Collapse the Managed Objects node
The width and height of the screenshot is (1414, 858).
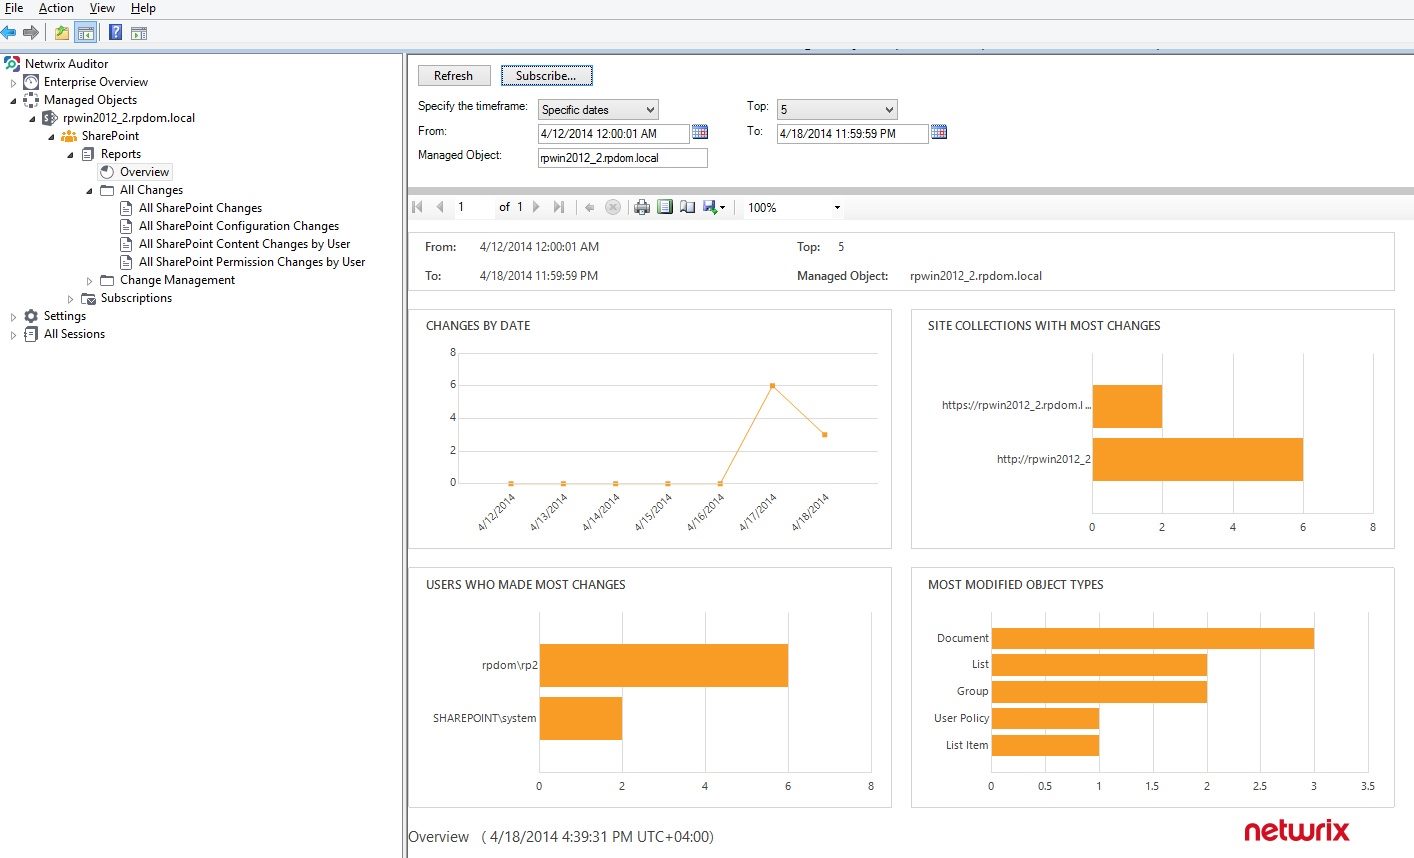pos(13,101)
